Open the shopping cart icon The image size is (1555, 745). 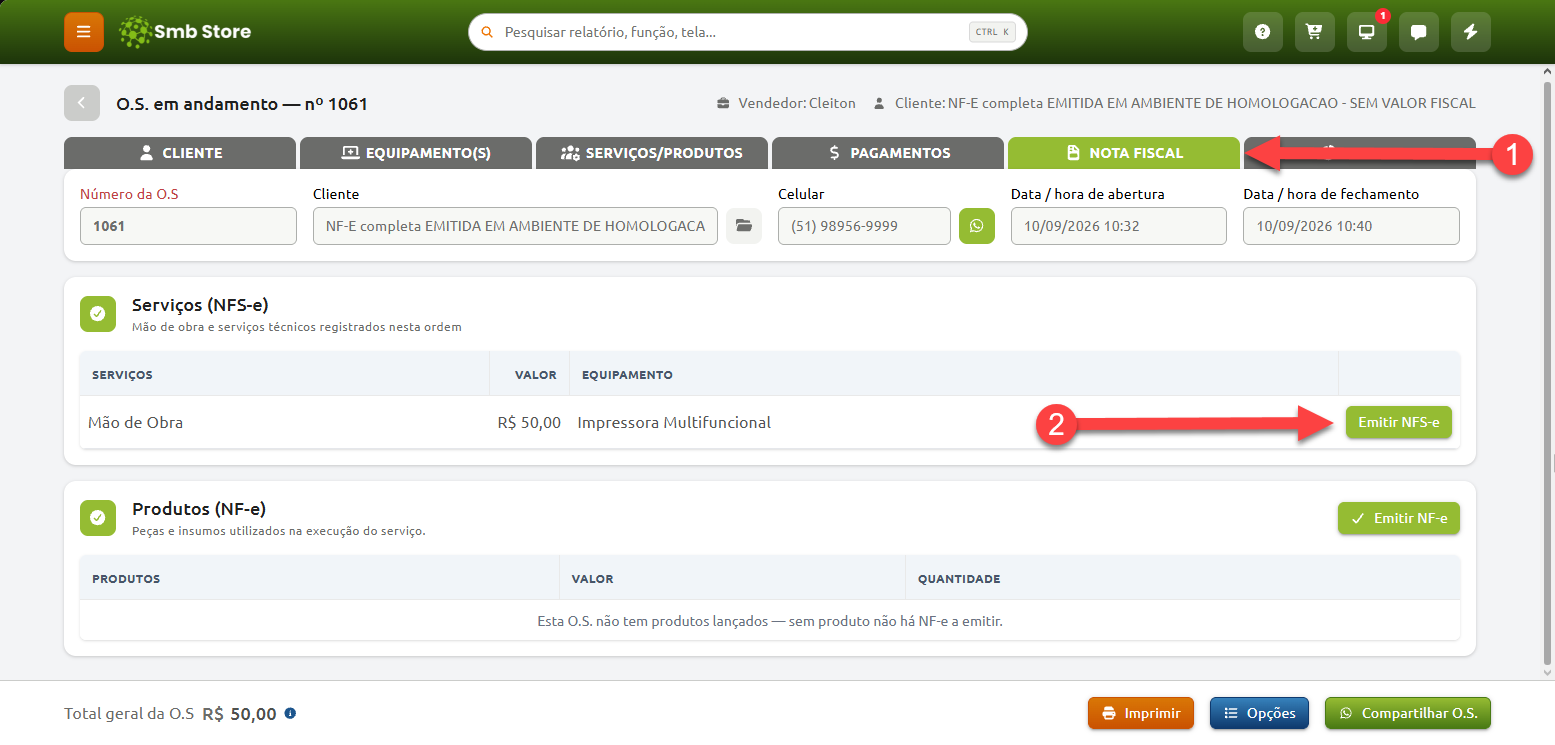(1315, 32)
